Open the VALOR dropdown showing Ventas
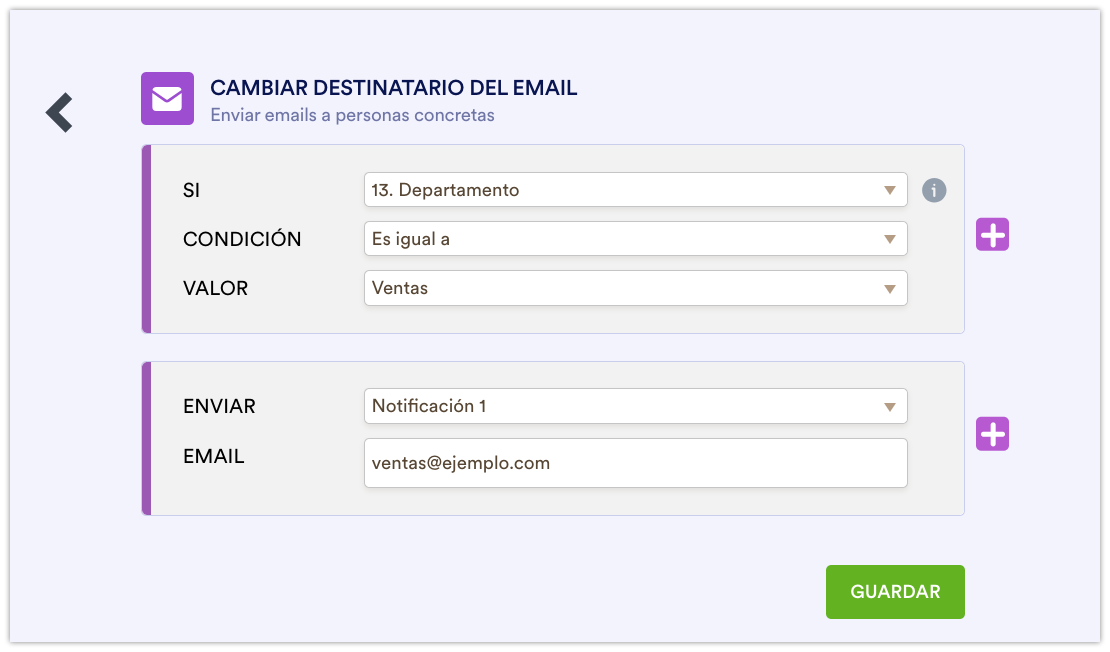This screenshot has width=1110, height=652. click(635, 288)
